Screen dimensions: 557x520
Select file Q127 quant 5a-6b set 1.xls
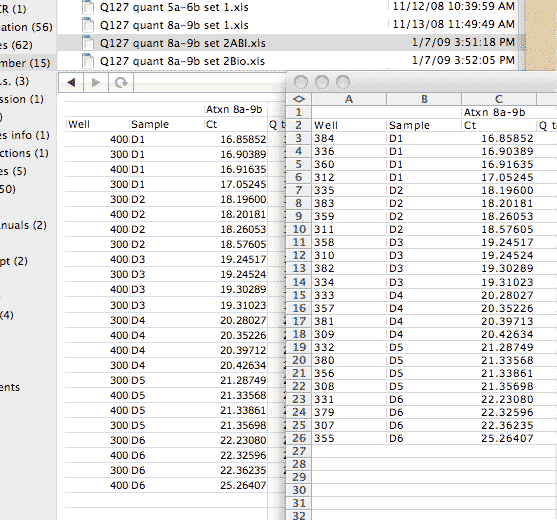tap(174, 7)
